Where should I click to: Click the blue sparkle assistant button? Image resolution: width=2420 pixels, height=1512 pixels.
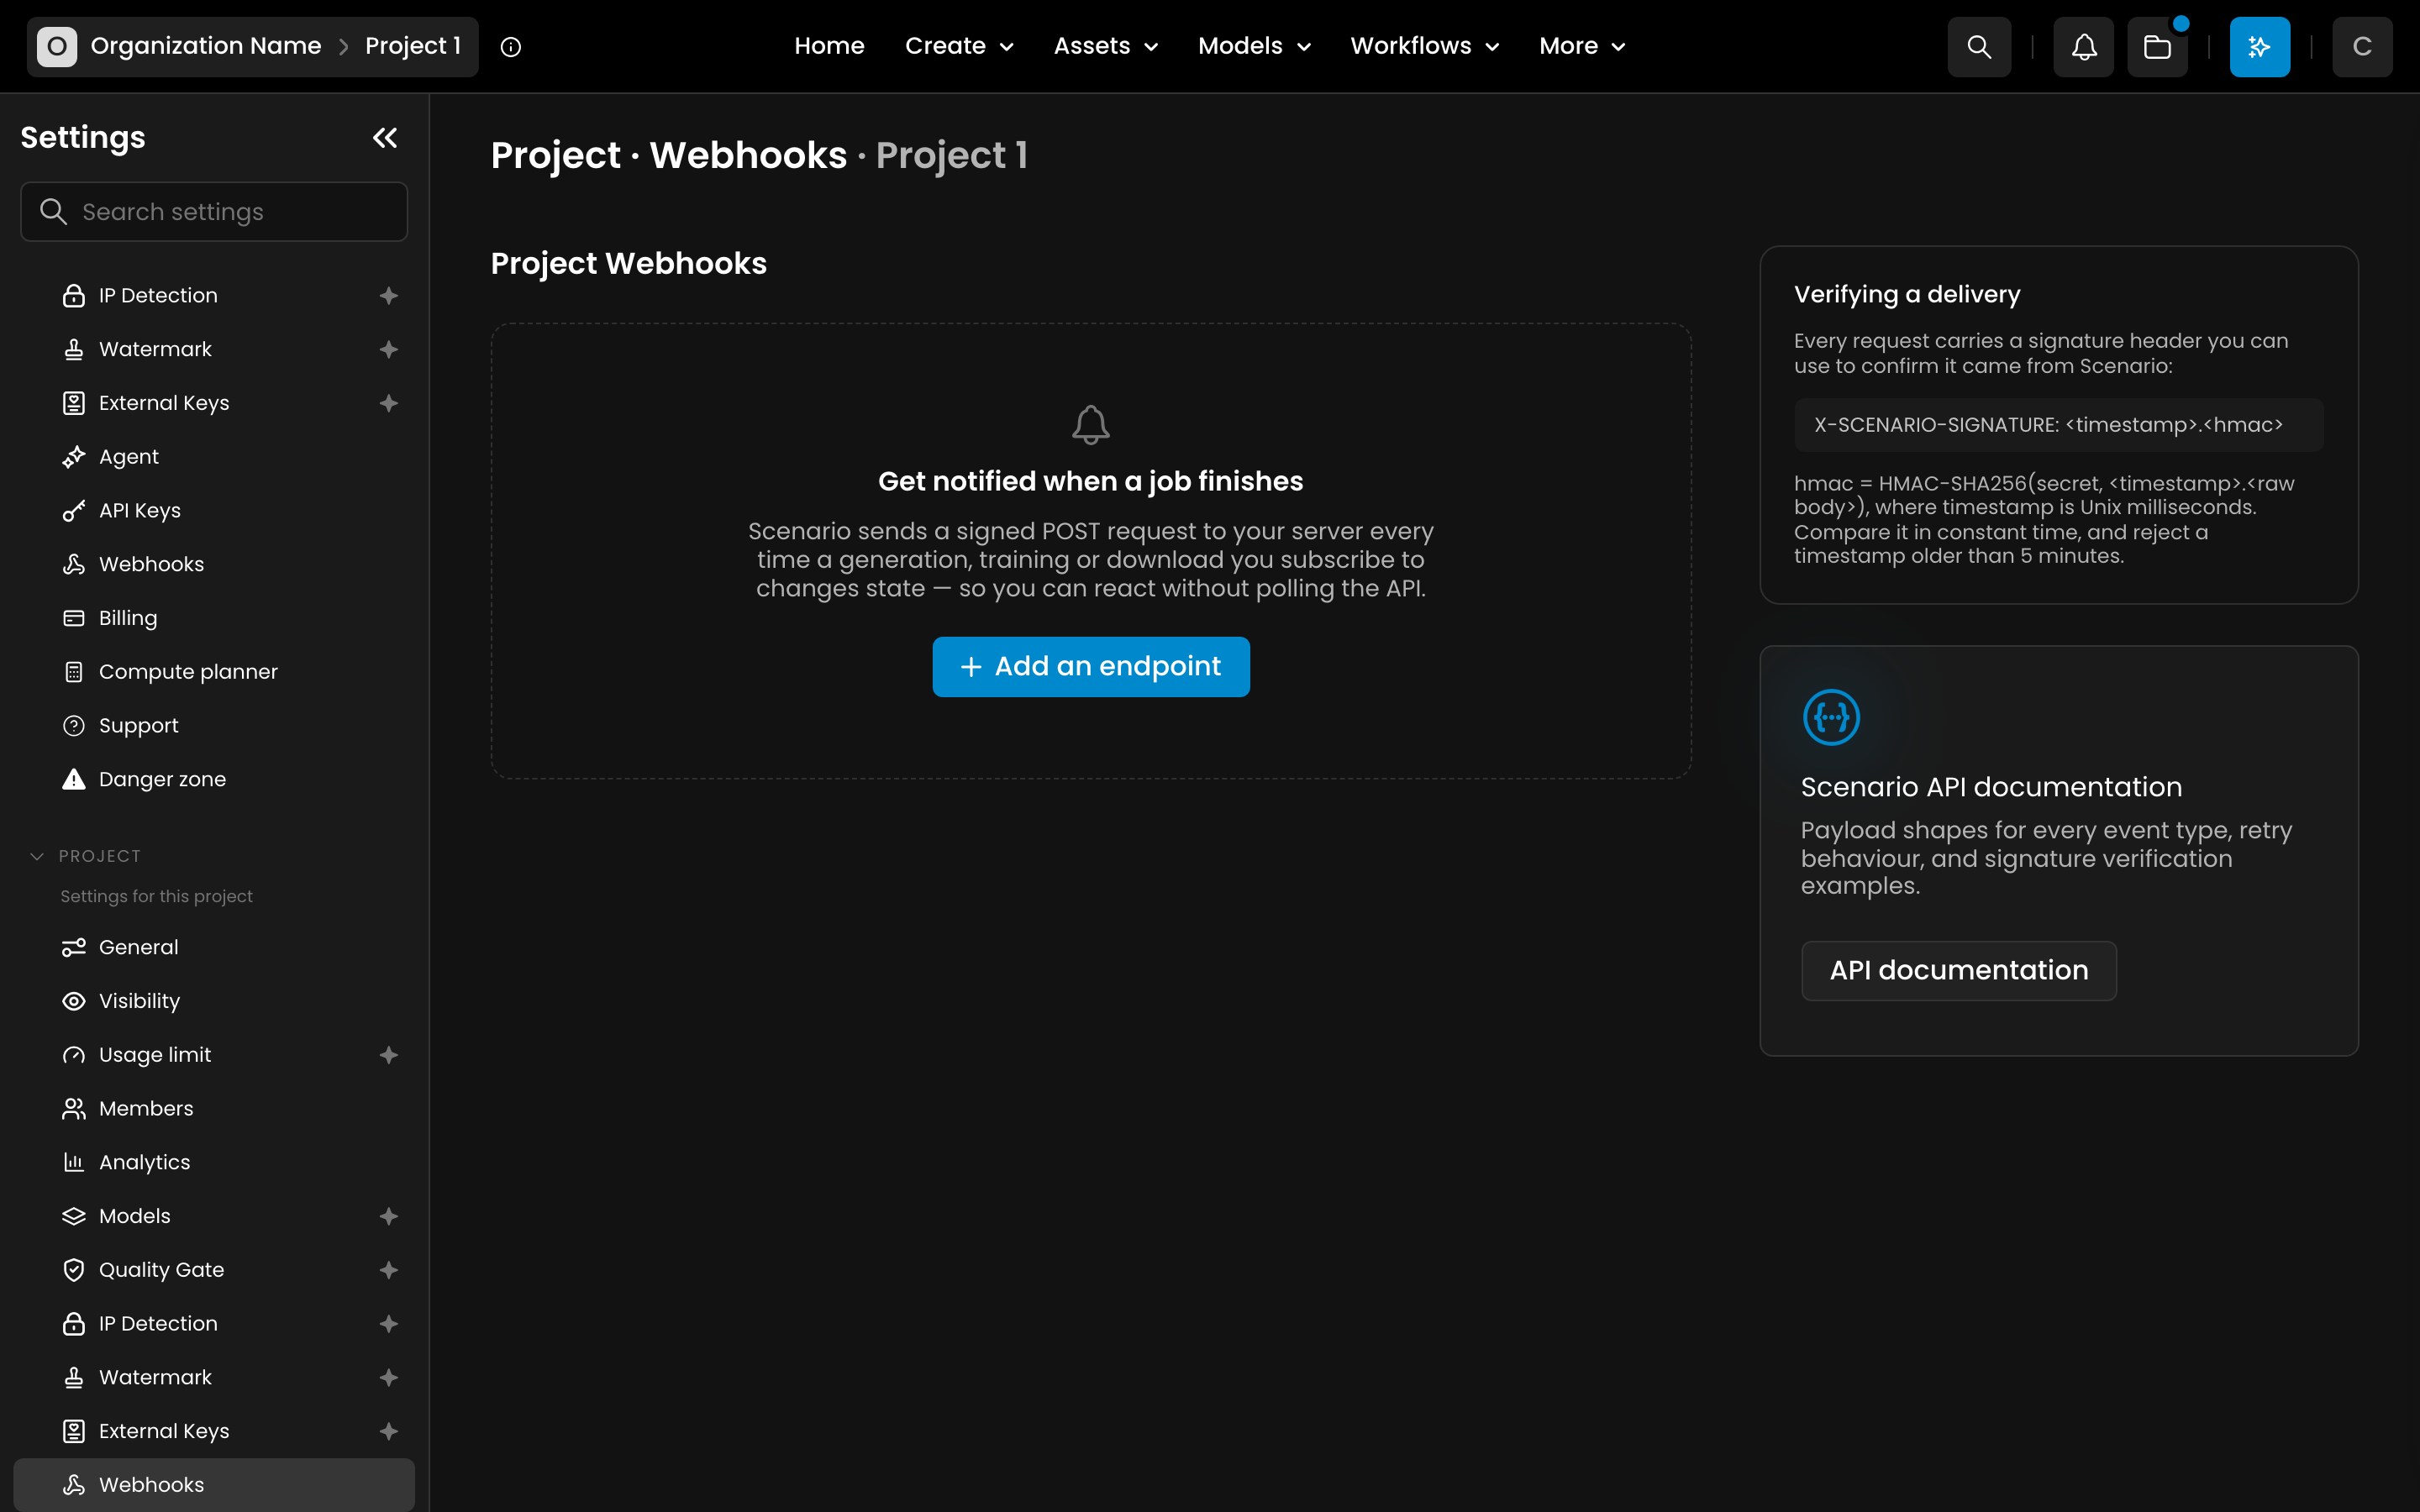tap(2260, 46)
